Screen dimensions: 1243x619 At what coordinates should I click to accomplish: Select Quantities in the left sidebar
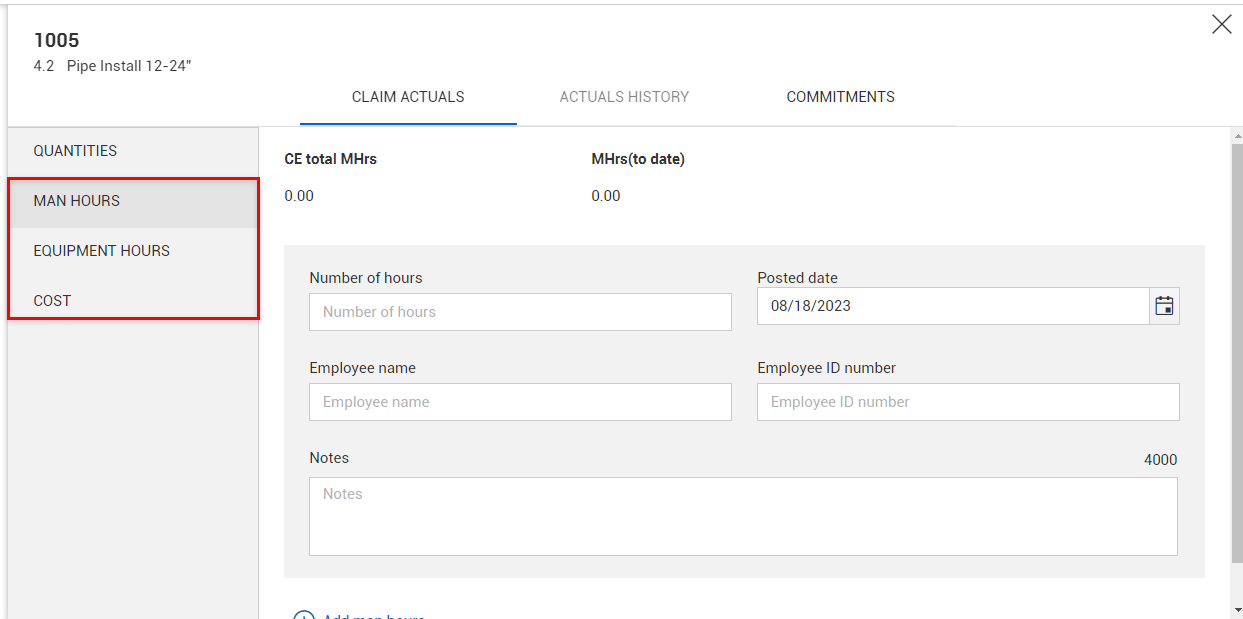point(75,151)
